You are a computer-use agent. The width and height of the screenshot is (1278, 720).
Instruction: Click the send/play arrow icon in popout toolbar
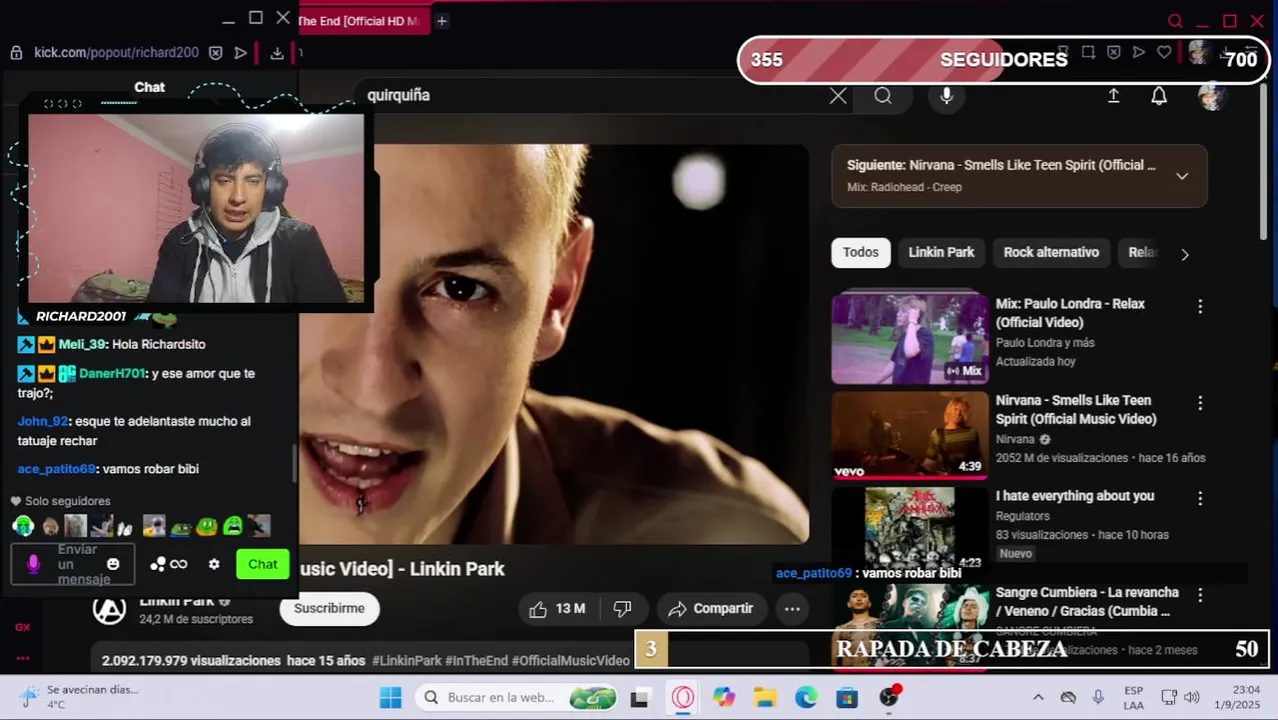240,53
